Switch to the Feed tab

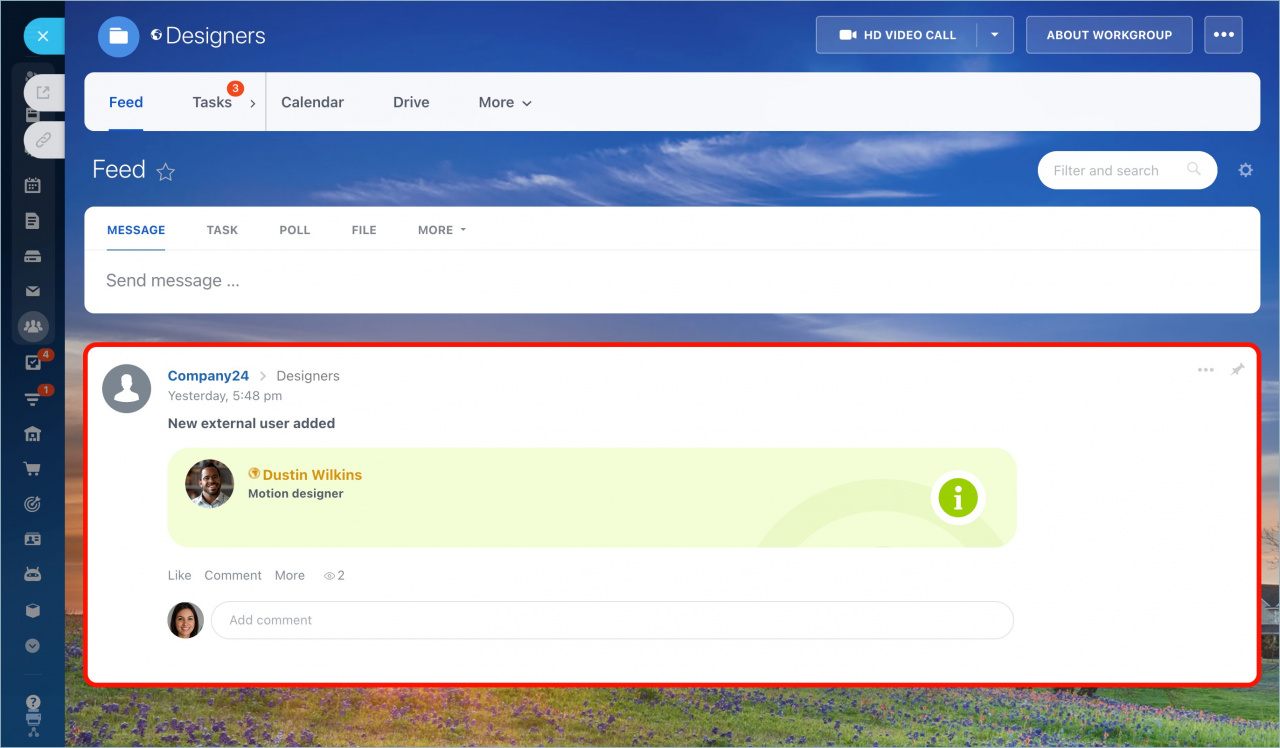pos(126,102)
